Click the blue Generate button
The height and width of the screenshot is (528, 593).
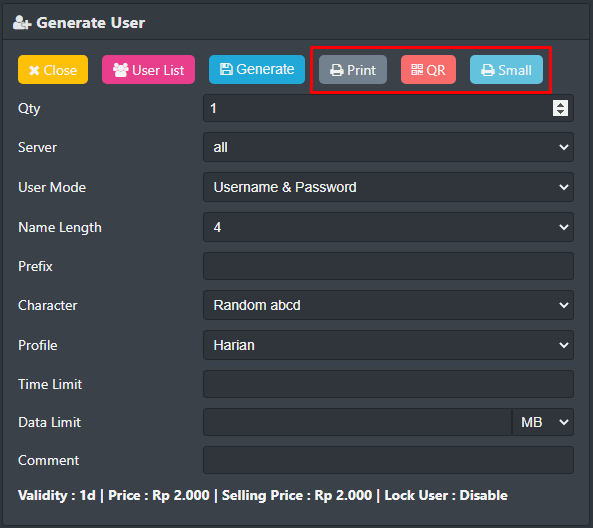point(257,70)
